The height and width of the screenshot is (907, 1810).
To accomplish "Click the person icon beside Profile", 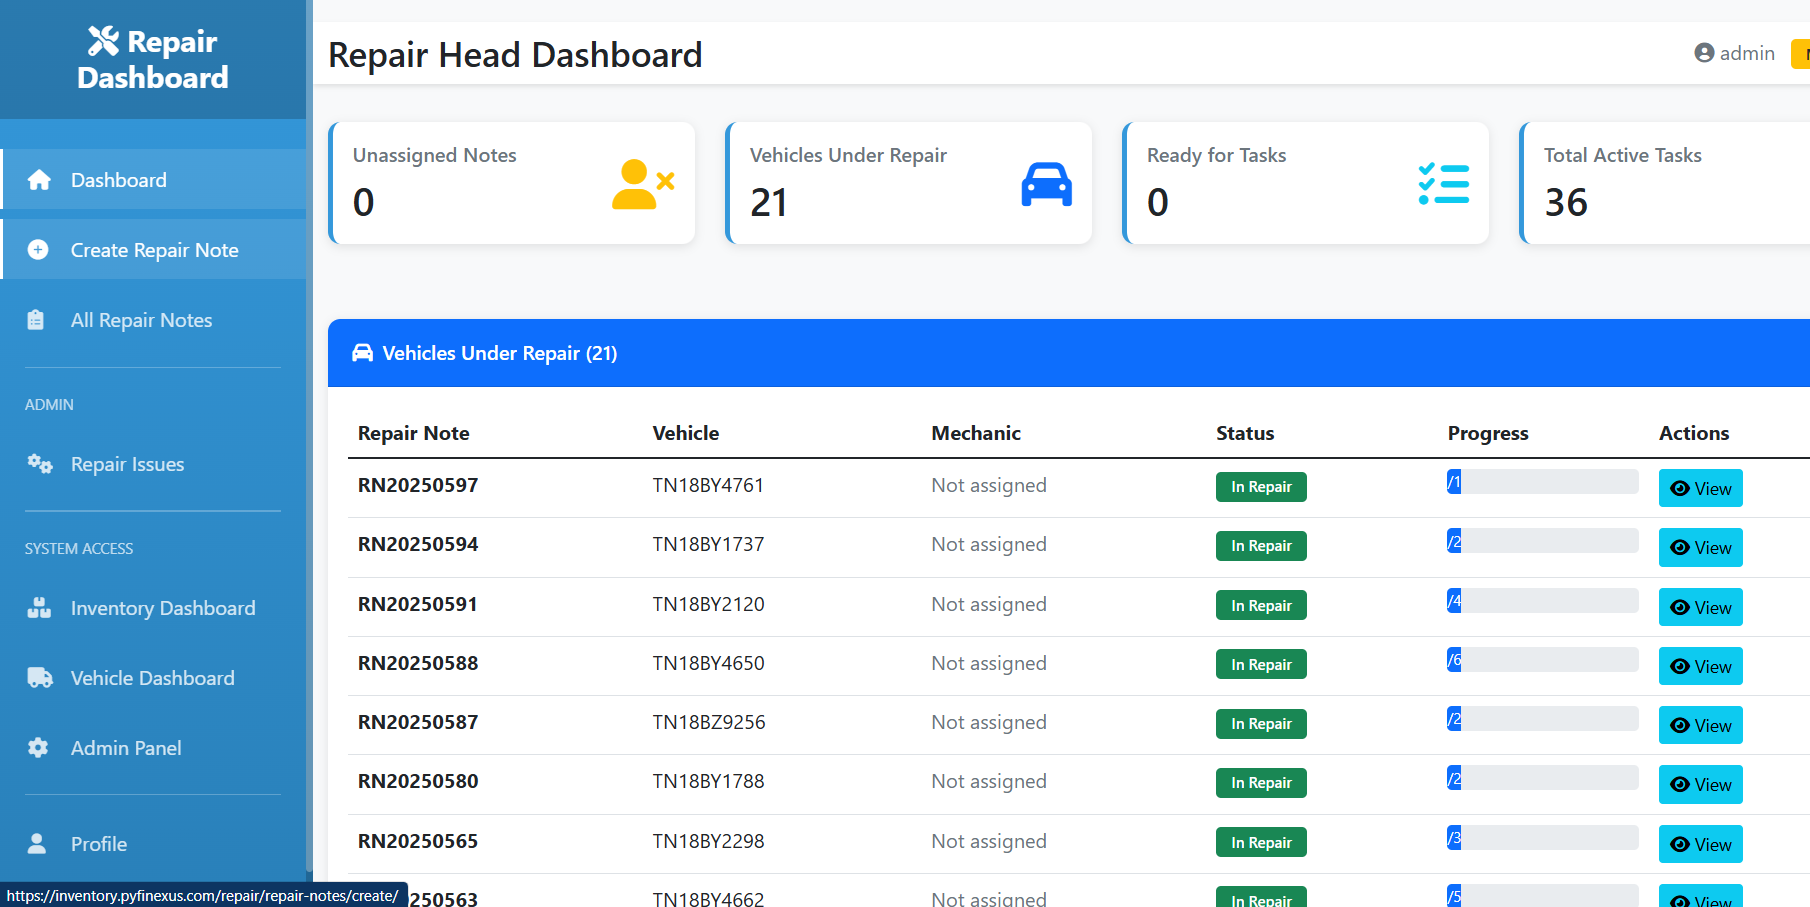I will 37,844.
